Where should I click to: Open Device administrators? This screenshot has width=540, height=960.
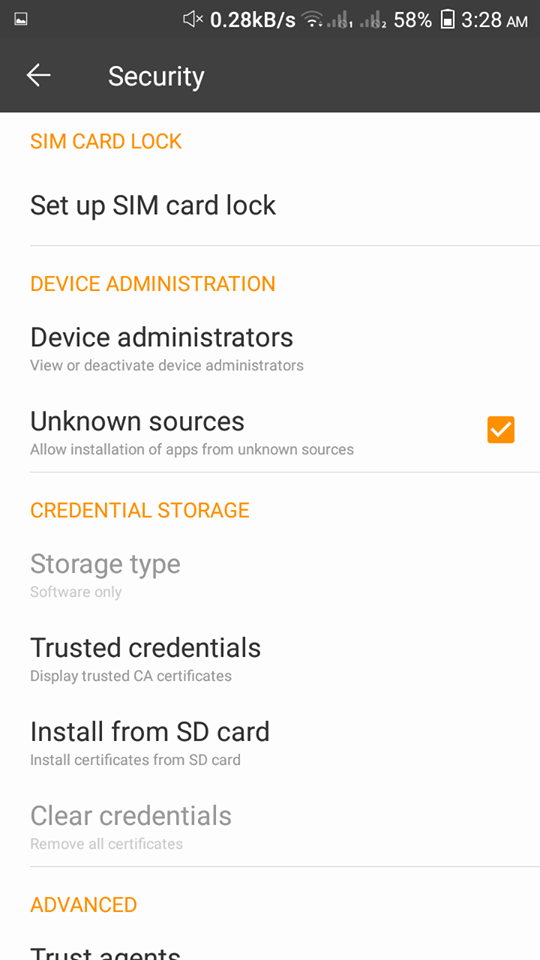click(x=270, y=347)
